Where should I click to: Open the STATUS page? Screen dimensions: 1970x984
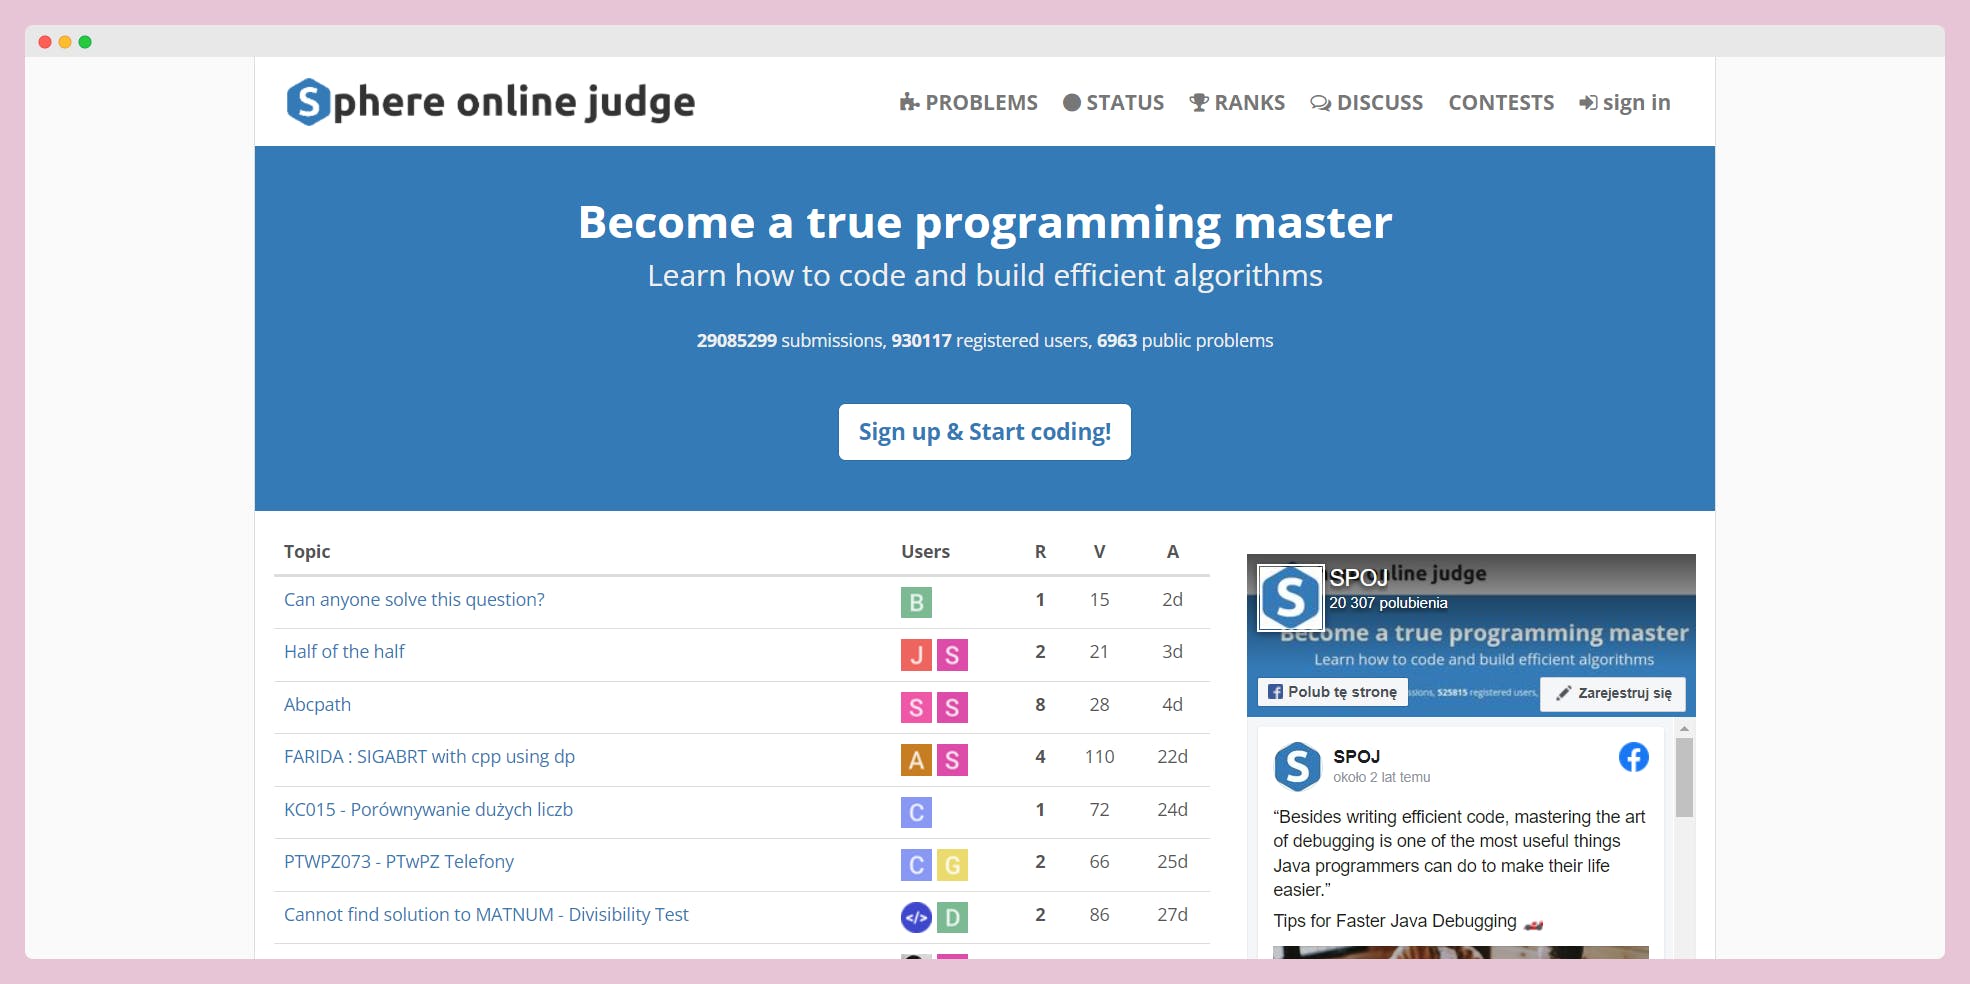pyautogui.click(x=1113, y=103)
